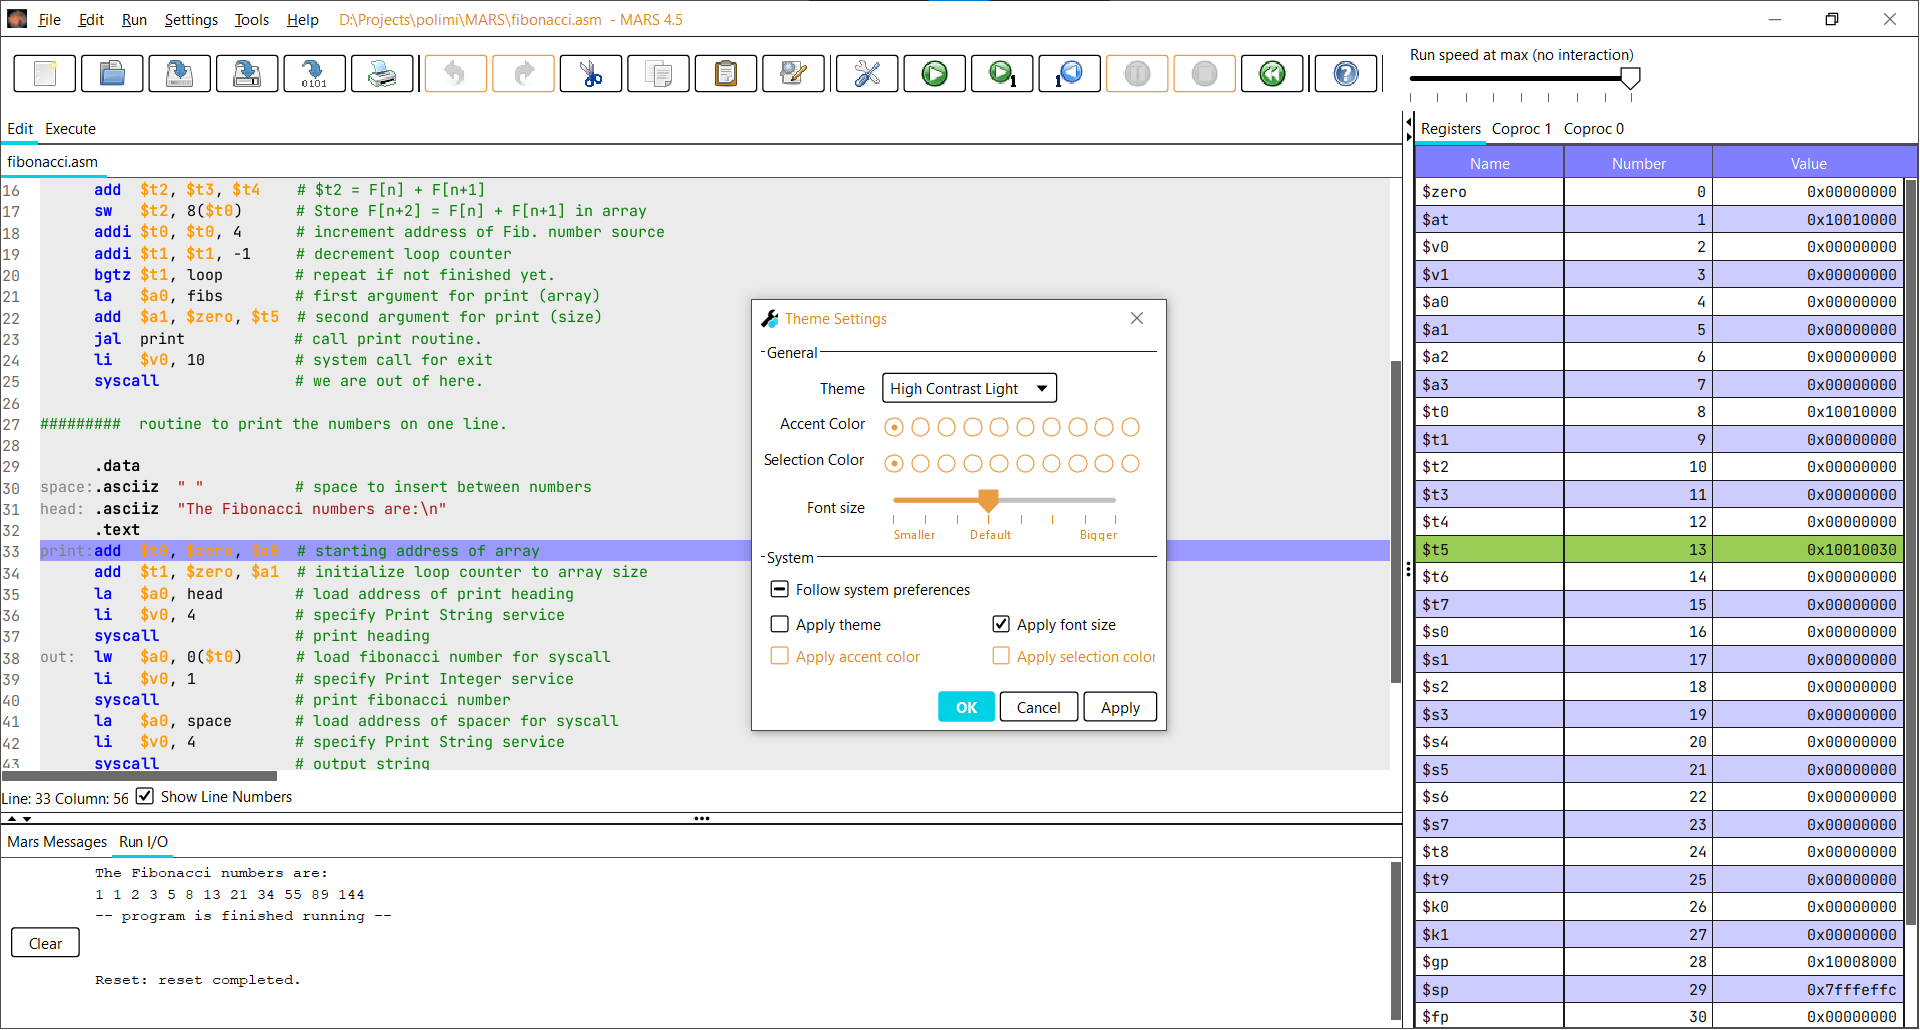Viewport: 1920px width, 1030px height.
Task: Toggle Follow system preferences checkbox
Action: pyautogui.click(x=780, y=589)
